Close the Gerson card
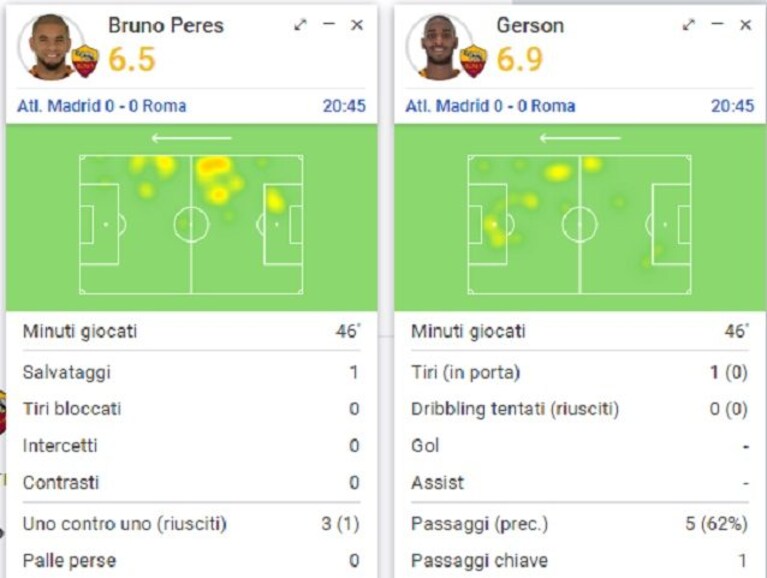 [745, 24]
